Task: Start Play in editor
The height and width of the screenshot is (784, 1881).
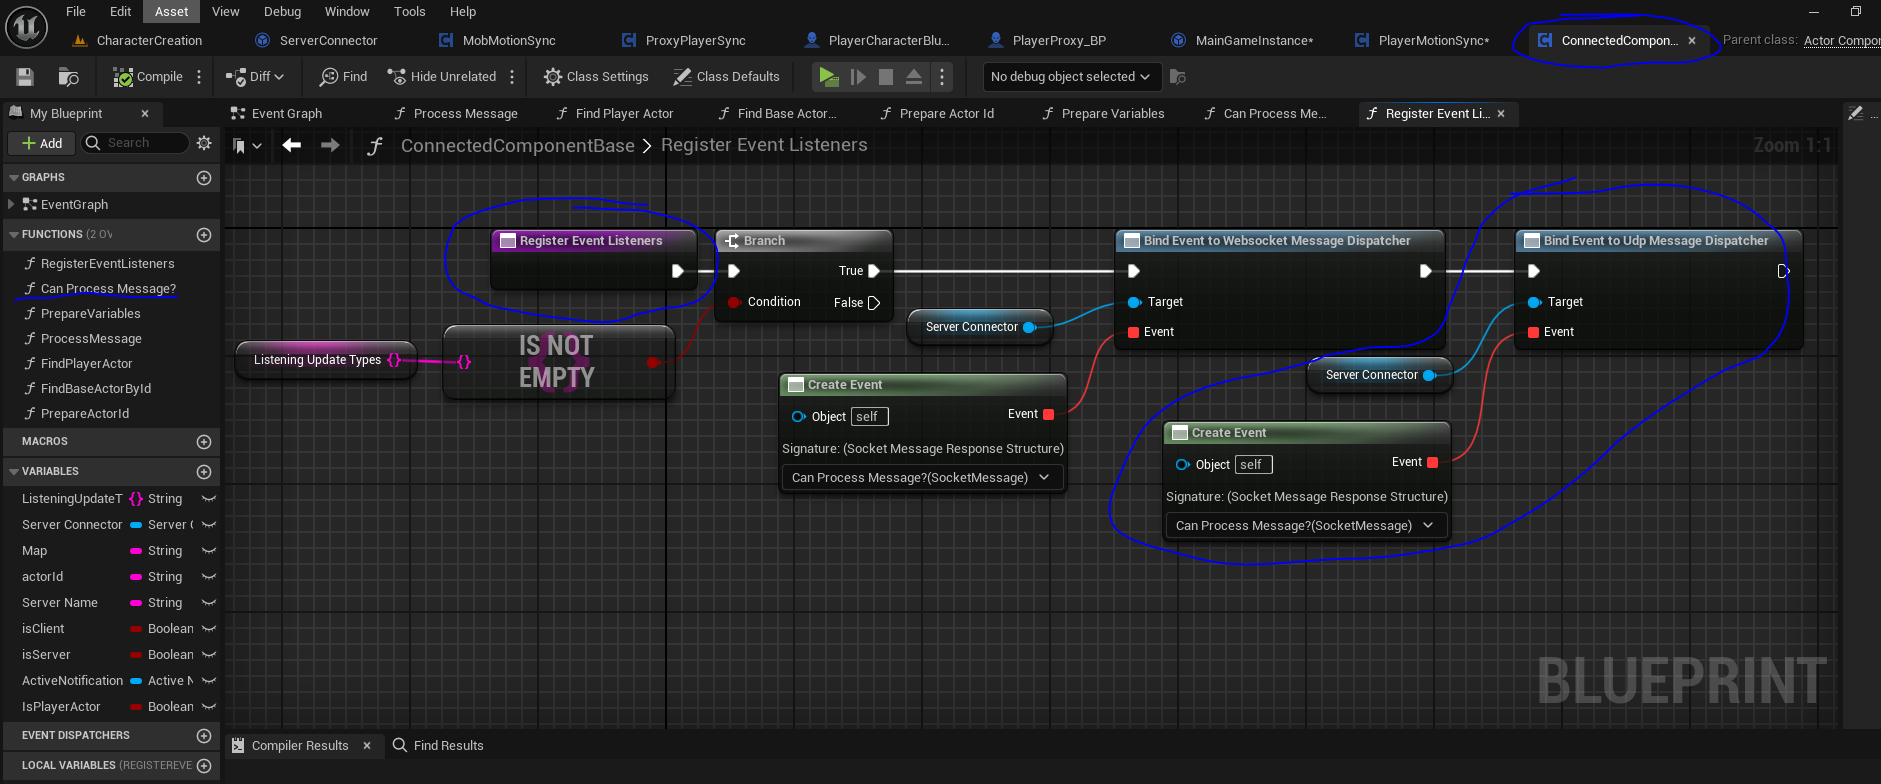Action: pos(828,77)
